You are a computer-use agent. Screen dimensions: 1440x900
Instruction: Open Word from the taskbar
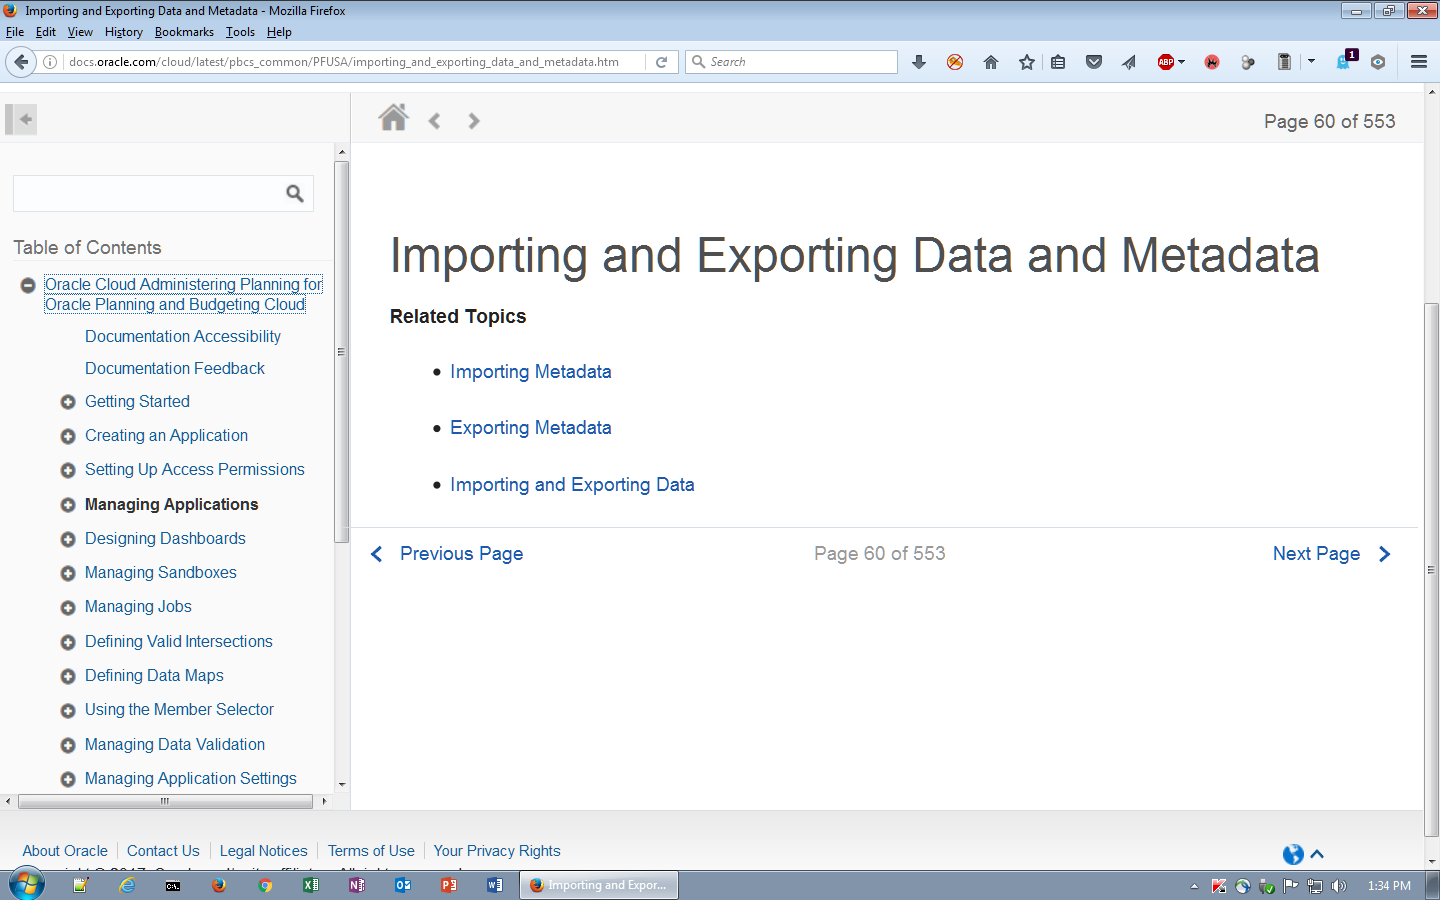point(495,885)
